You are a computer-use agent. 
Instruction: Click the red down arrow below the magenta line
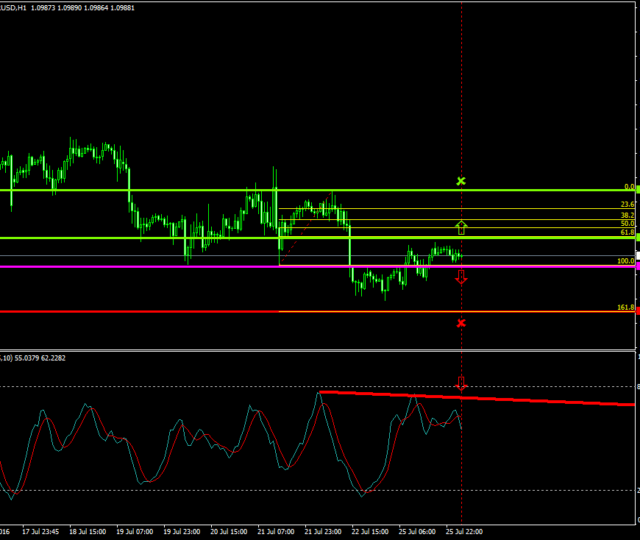click(461, 277)
